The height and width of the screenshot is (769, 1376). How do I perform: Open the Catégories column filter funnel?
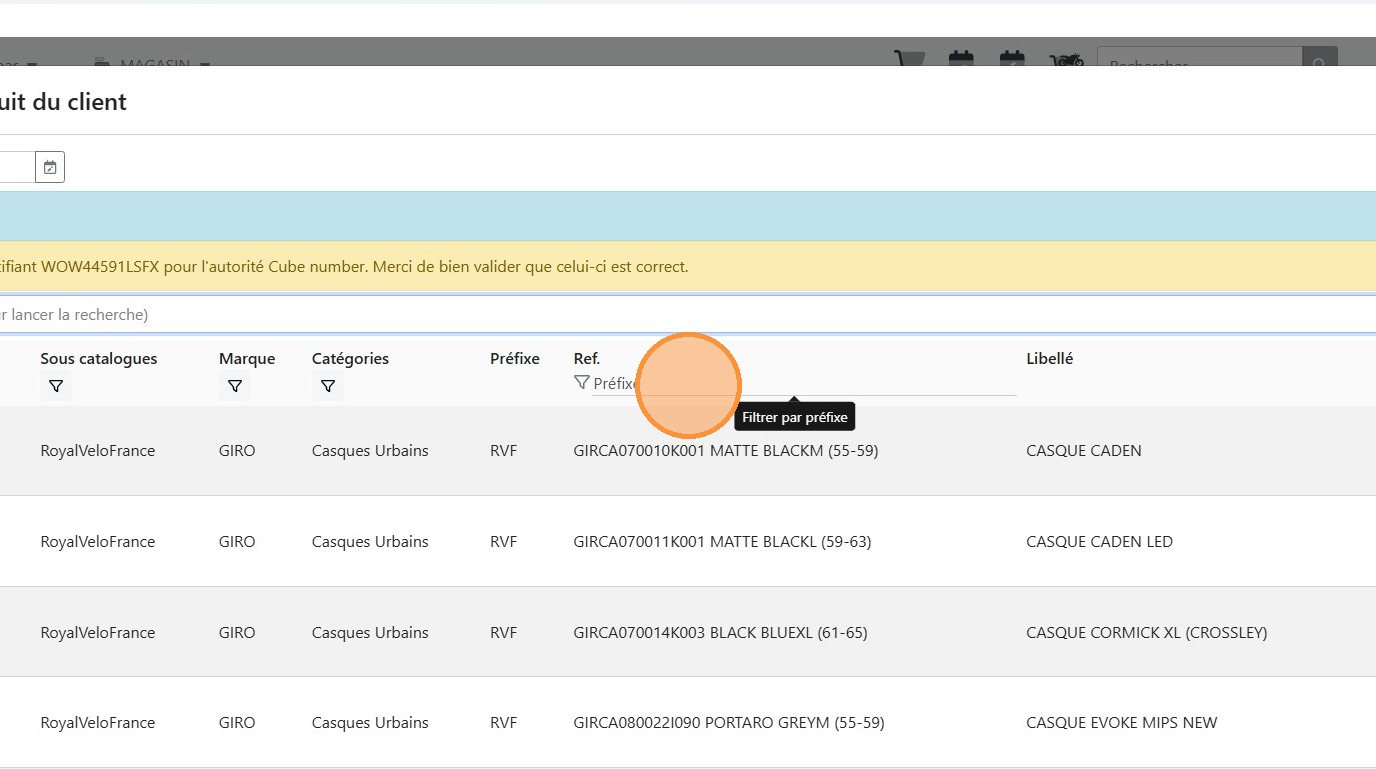point(327,386)
